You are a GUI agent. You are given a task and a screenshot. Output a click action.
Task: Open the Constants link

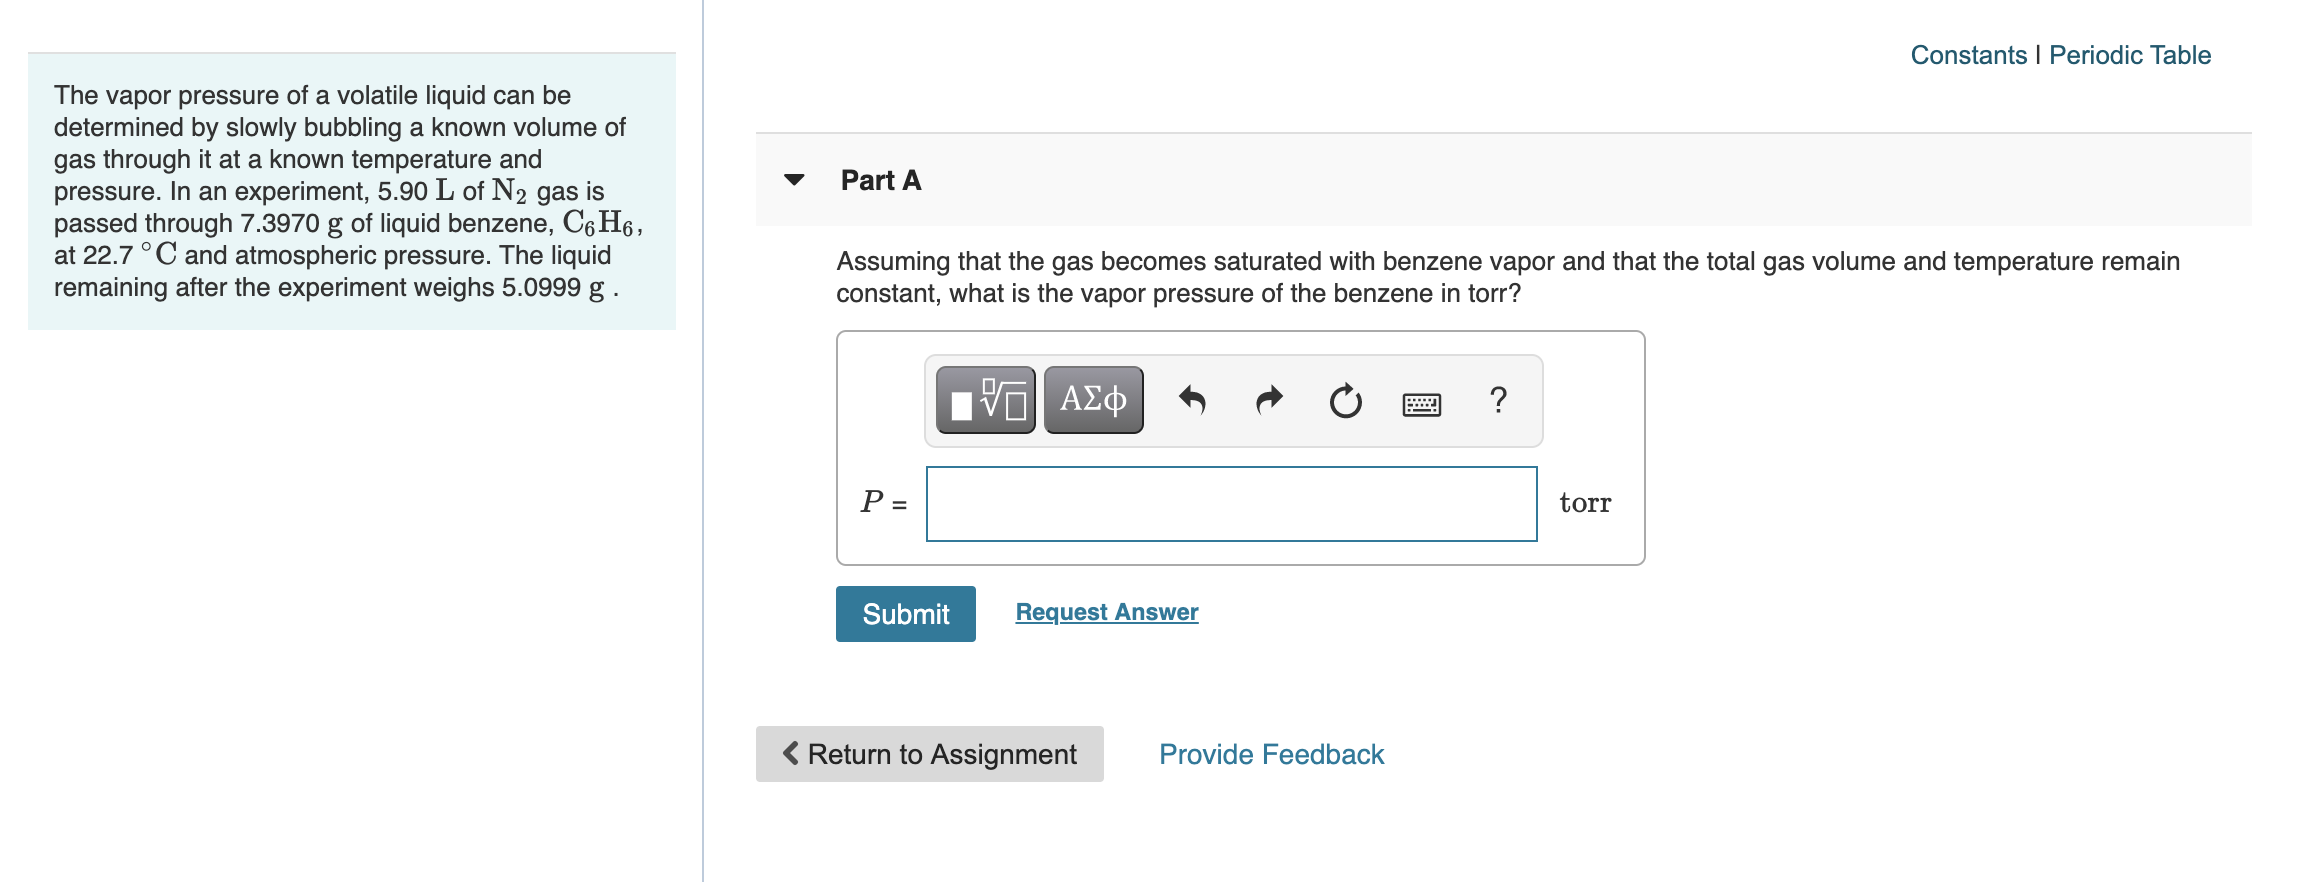pos(1968,55)
